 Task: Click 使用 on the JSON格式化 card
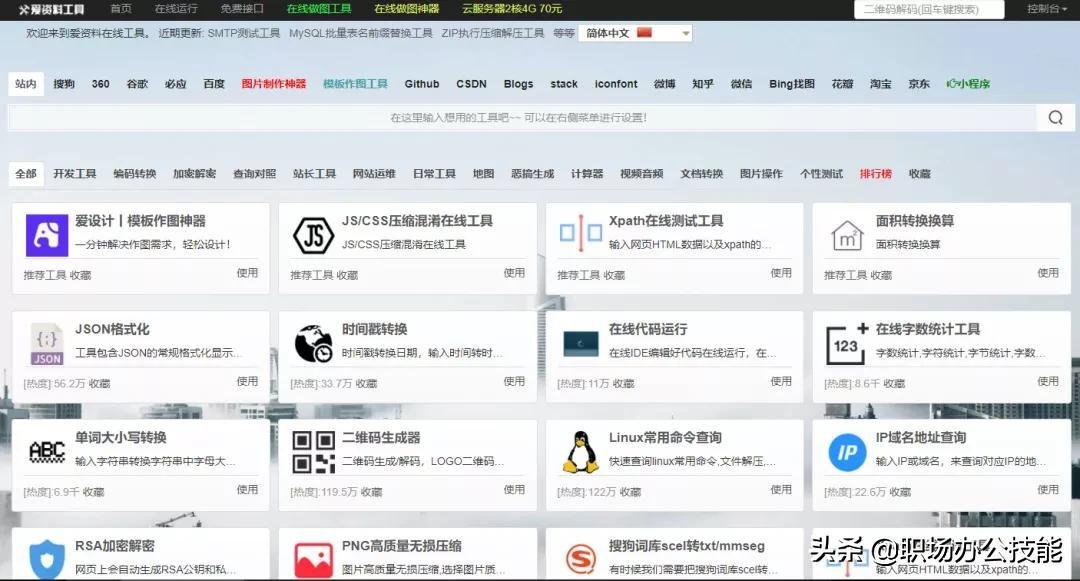pyautogui.click(x=247, y=381)
